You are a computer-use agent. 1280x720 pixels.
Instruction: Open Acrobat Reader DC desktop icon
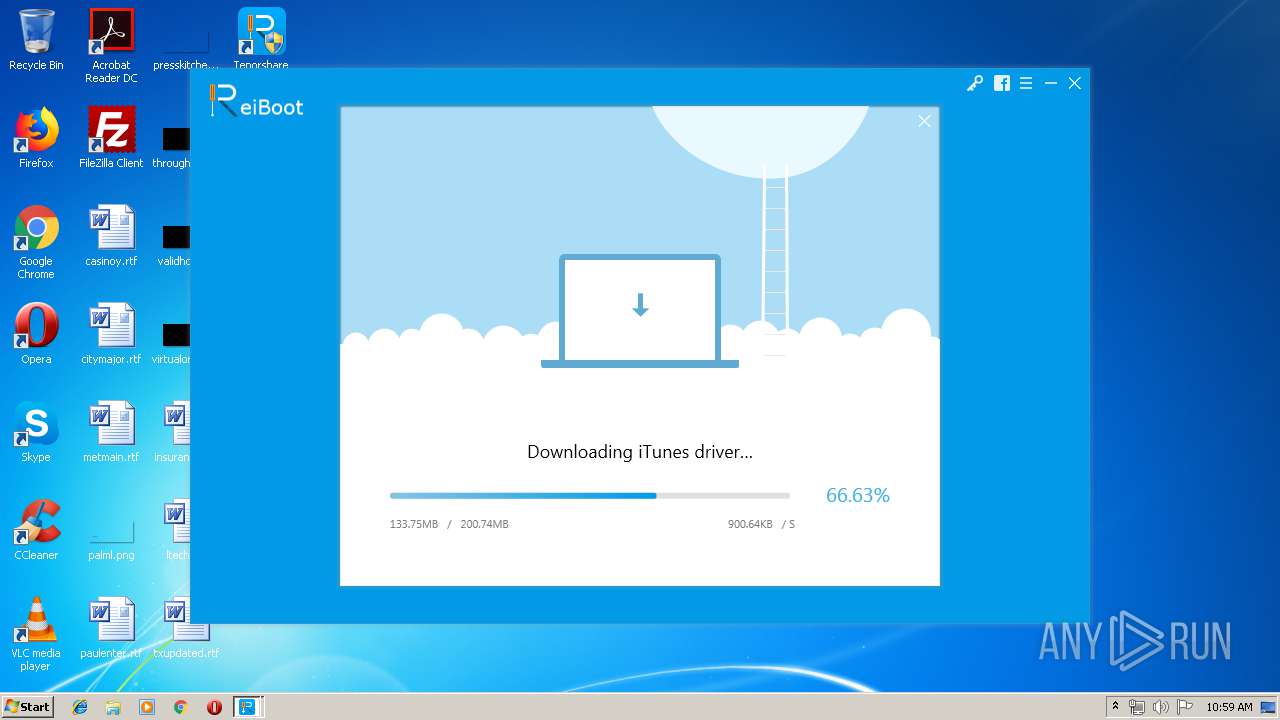click(111, 46)
